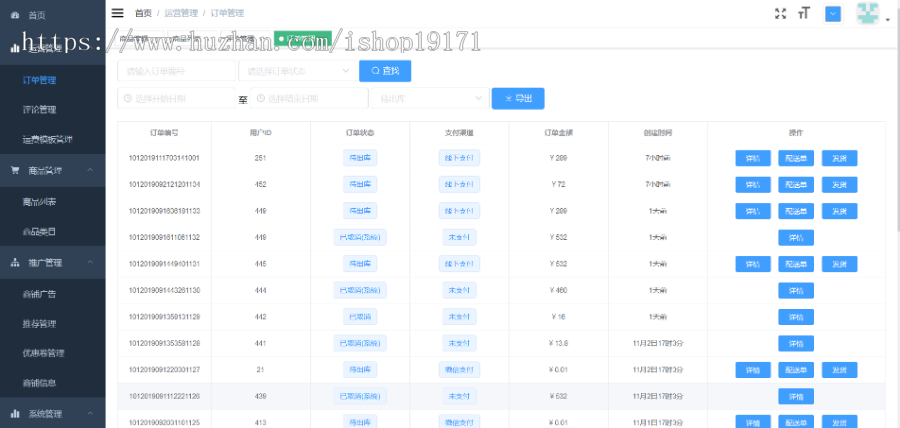The height and width of the screenshot is (428, 900).
Task: Collapse the sidebar with the hamburger icon
Action: click(x=118, y=13)
